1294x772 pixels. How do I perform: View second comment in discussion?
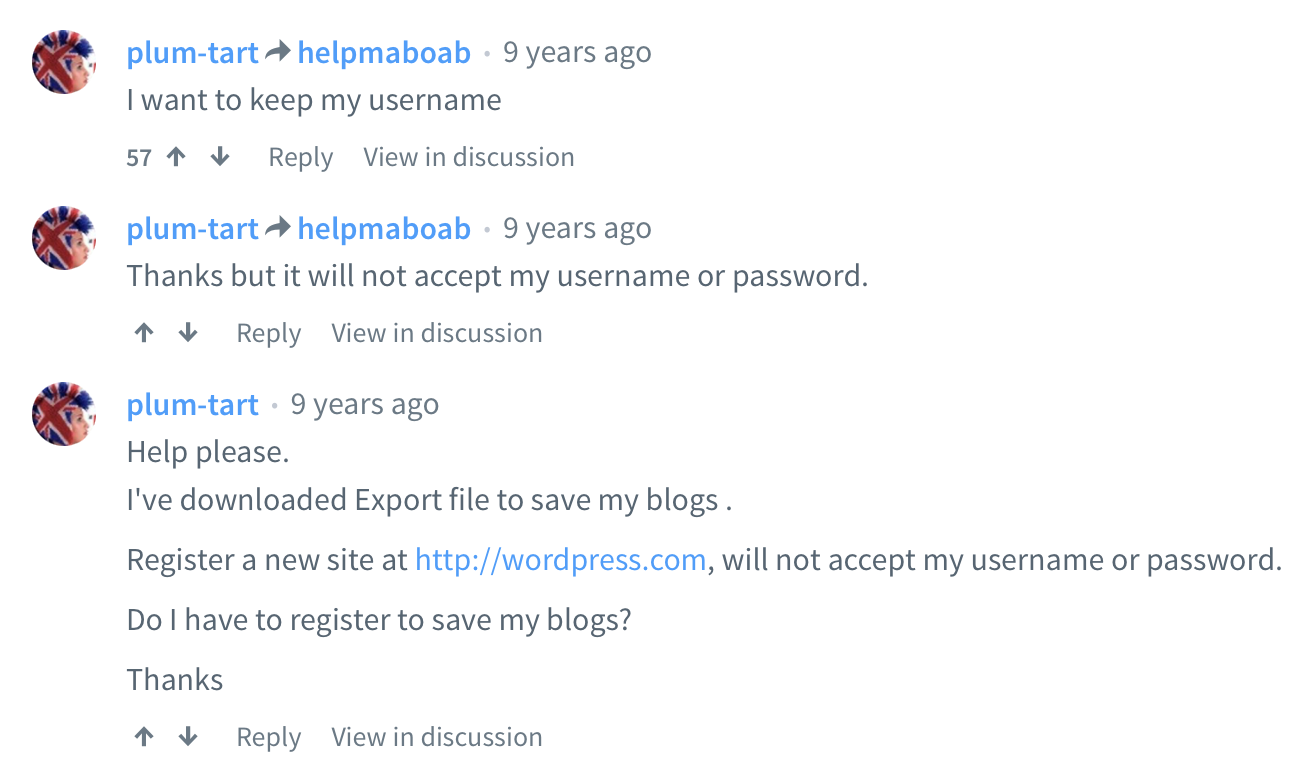pos(436,333)
